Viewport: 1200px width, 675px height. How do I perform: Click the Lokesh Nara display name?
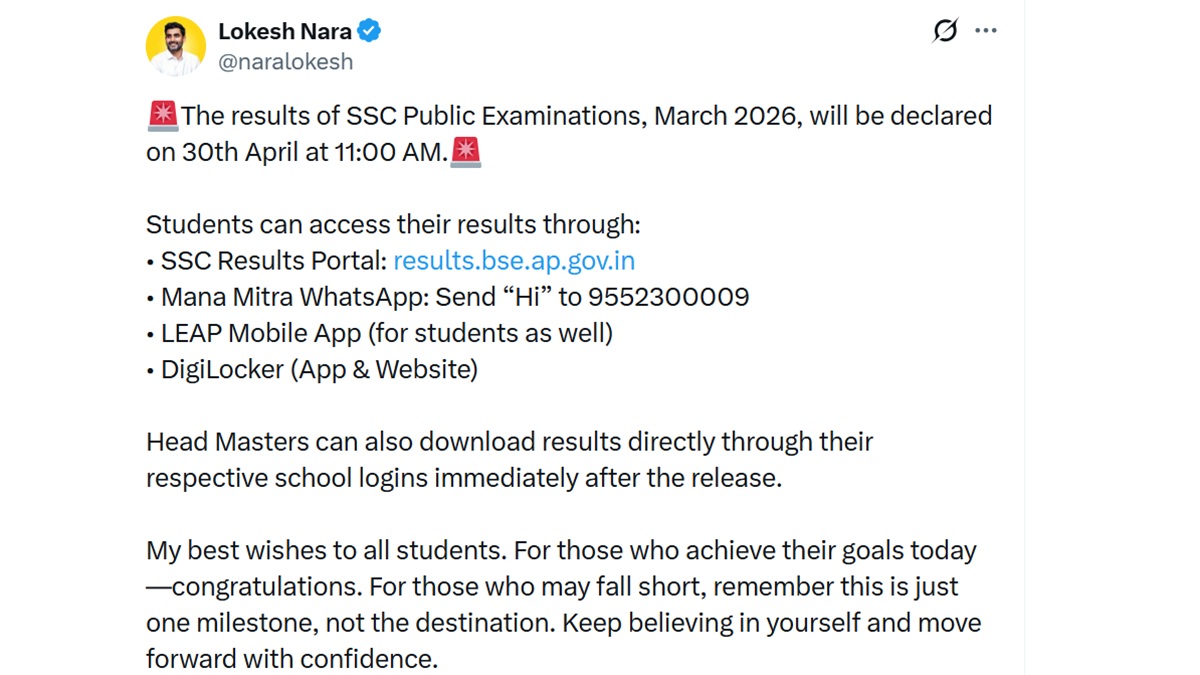(284, 32)
